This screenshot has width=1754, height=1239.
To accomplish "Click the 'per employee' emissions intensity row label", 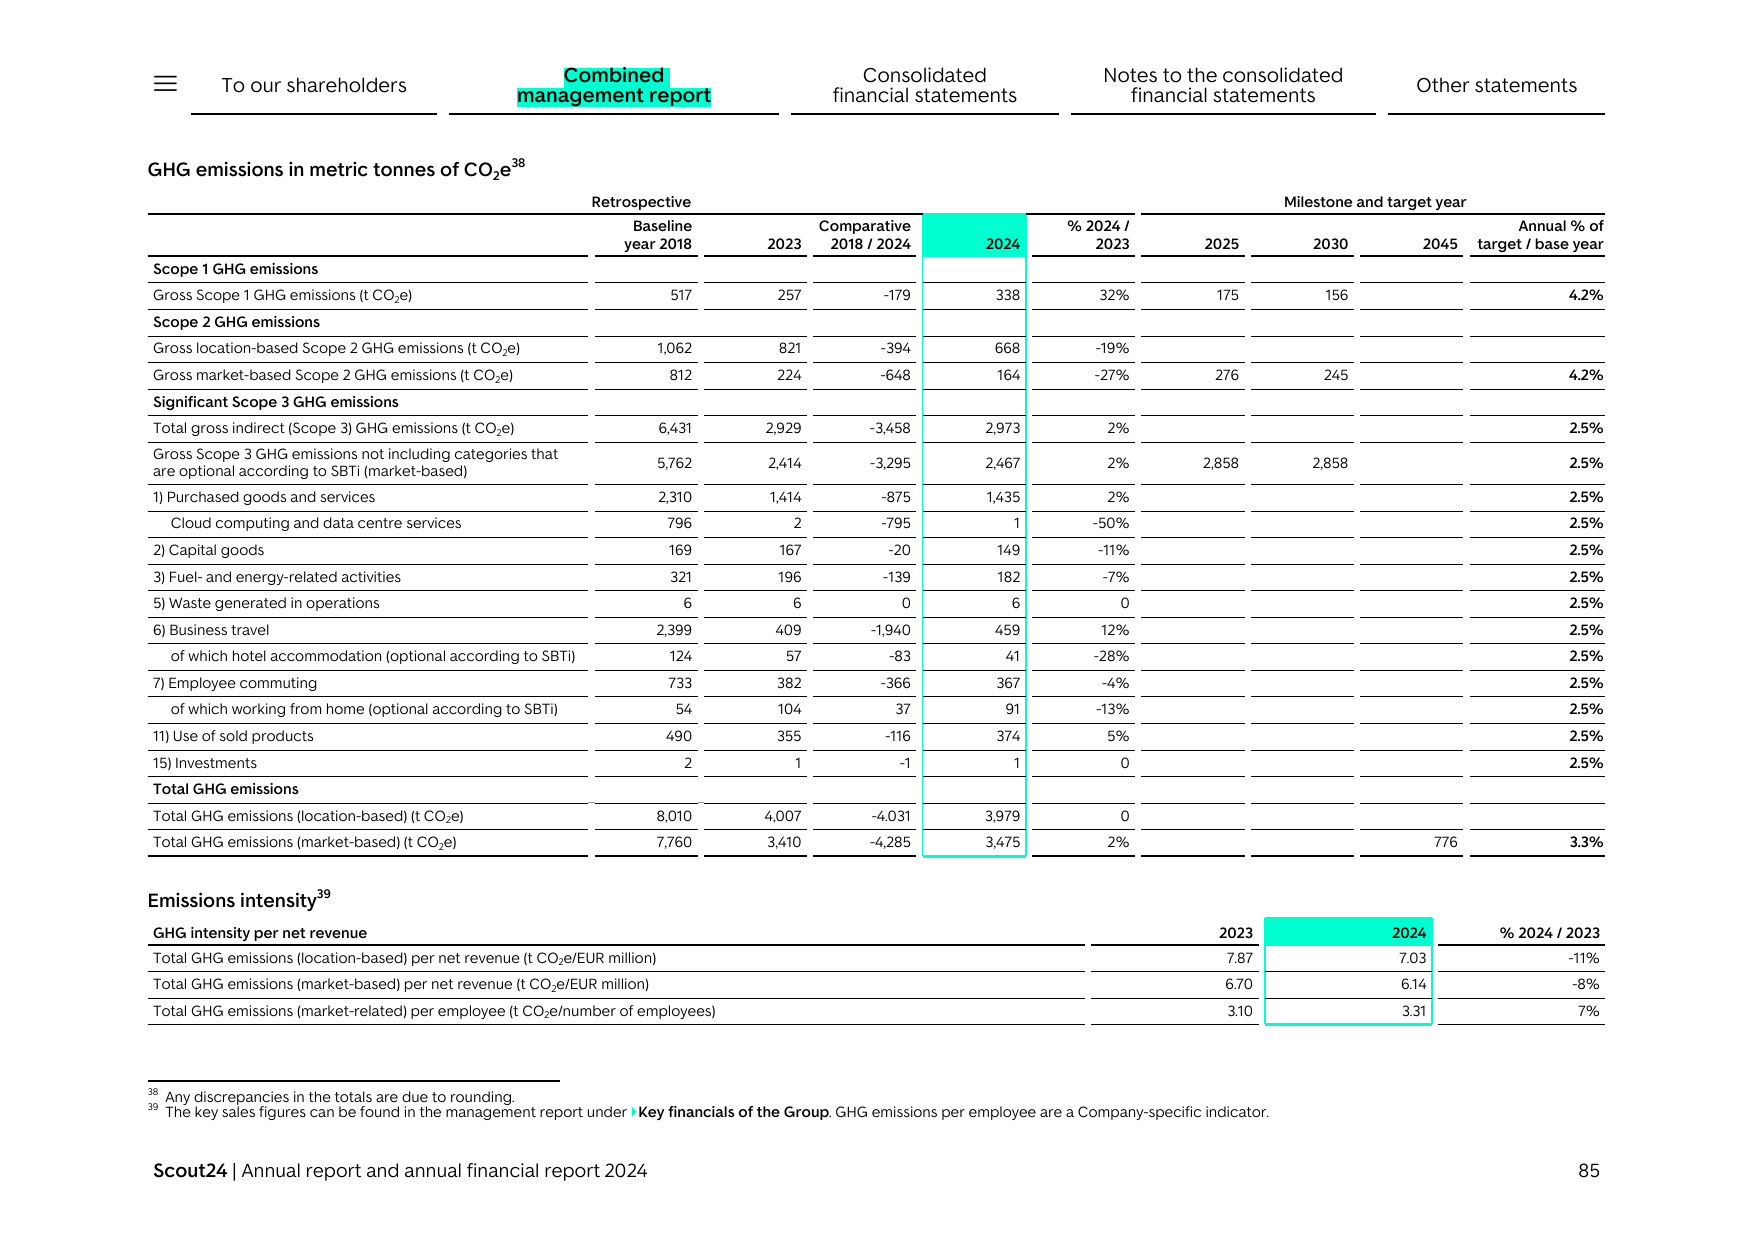I will 434,1012.
